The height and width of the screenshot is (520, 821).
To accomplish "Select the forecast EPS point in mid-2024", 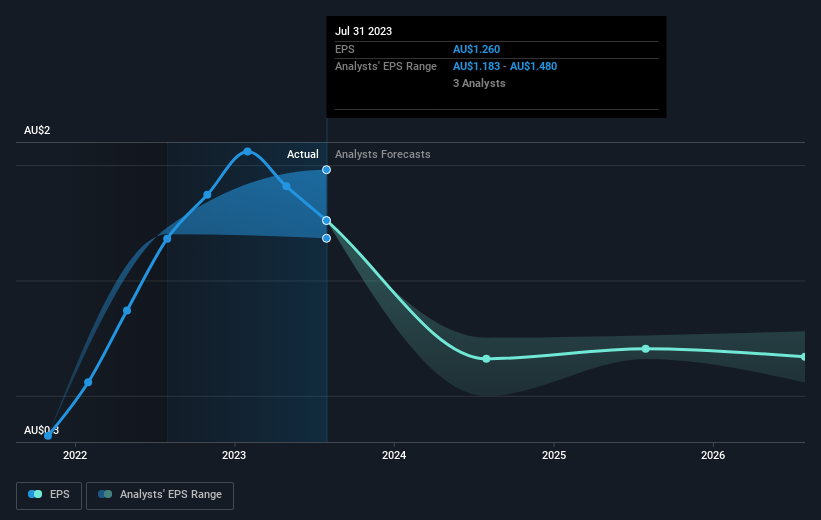I will [486, 359].
